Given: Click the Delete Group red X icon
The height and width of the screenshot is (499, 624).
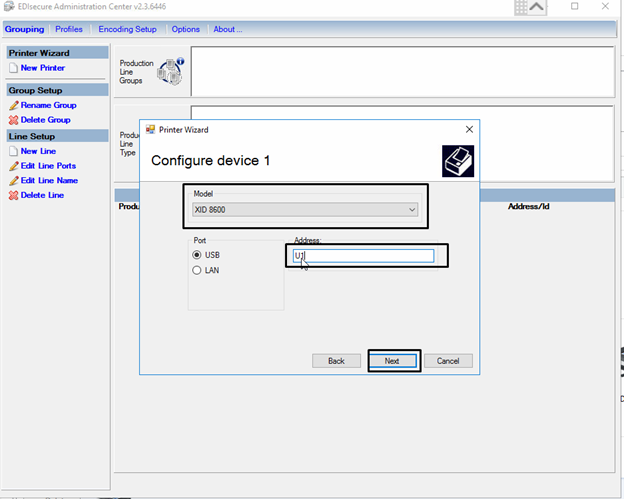Looking at the screenshot, I should (x=13, y=120).
